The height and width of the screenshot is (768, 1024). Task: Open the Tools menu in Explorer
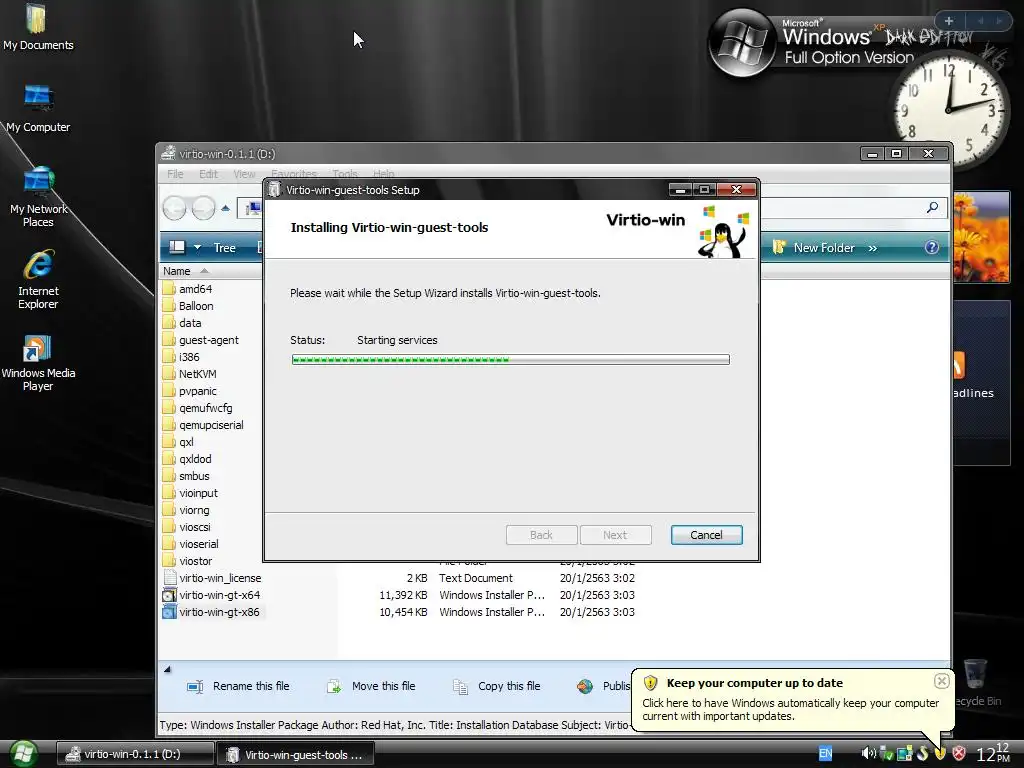tap(345, 174)
